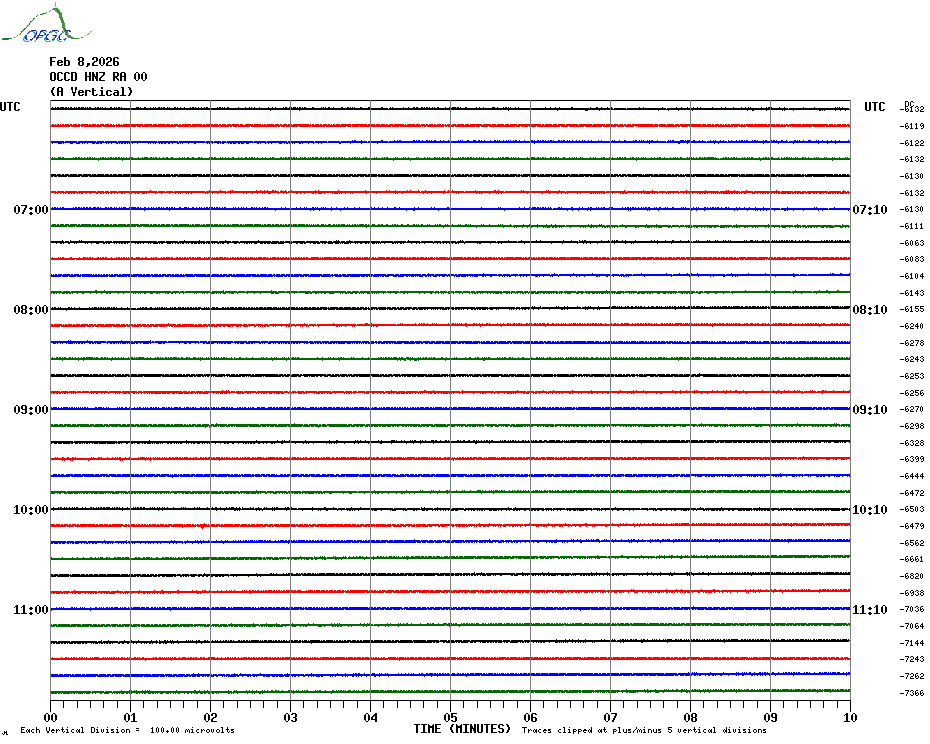Select the OCCD HNZ RA 00 station label
Viewport: 930px width, 744px height.
(98, 77)
